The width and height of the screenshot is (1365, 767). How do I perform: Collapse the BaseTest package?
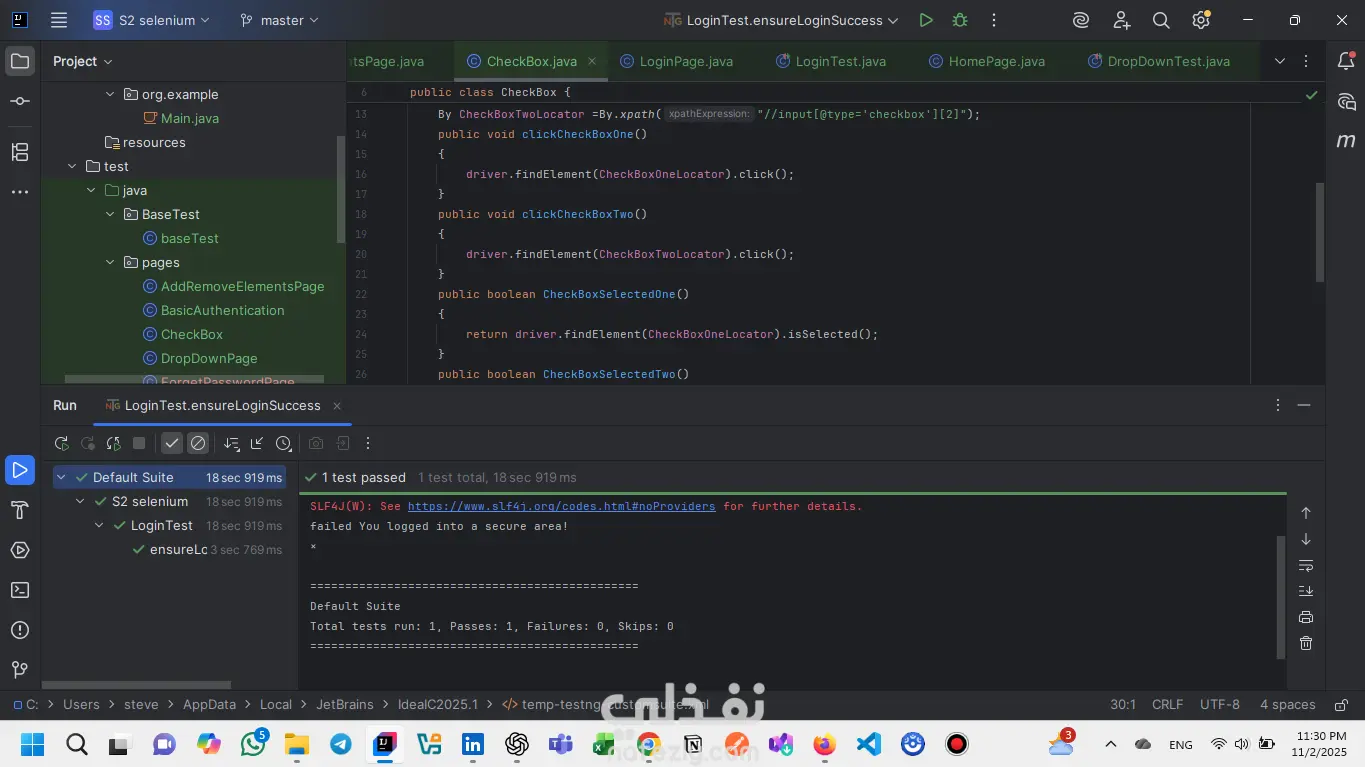point(110,214)
